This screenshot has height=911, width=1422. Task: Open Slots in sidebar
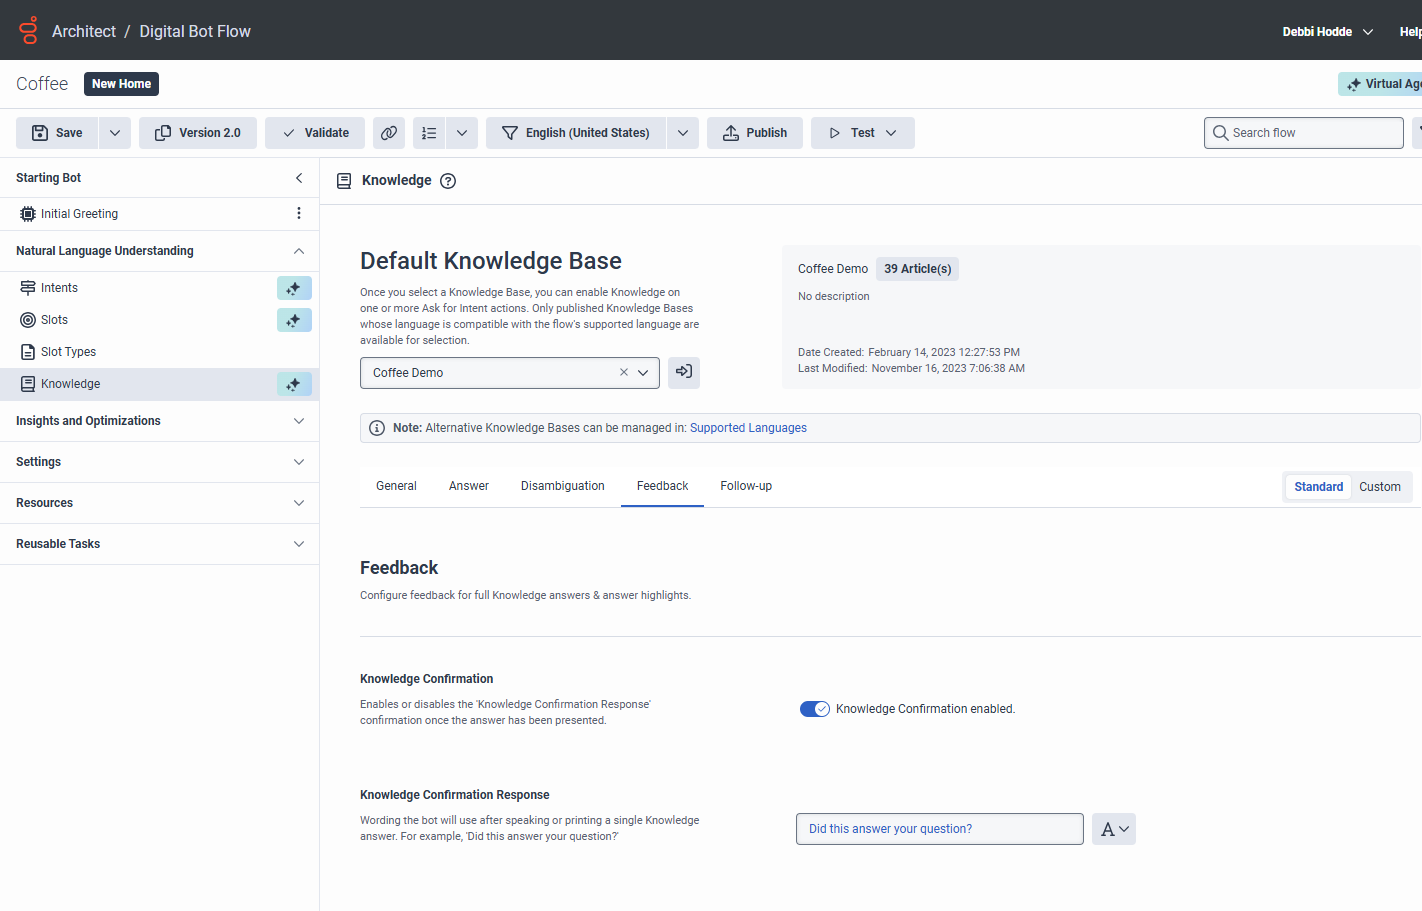tap(54, 320)
